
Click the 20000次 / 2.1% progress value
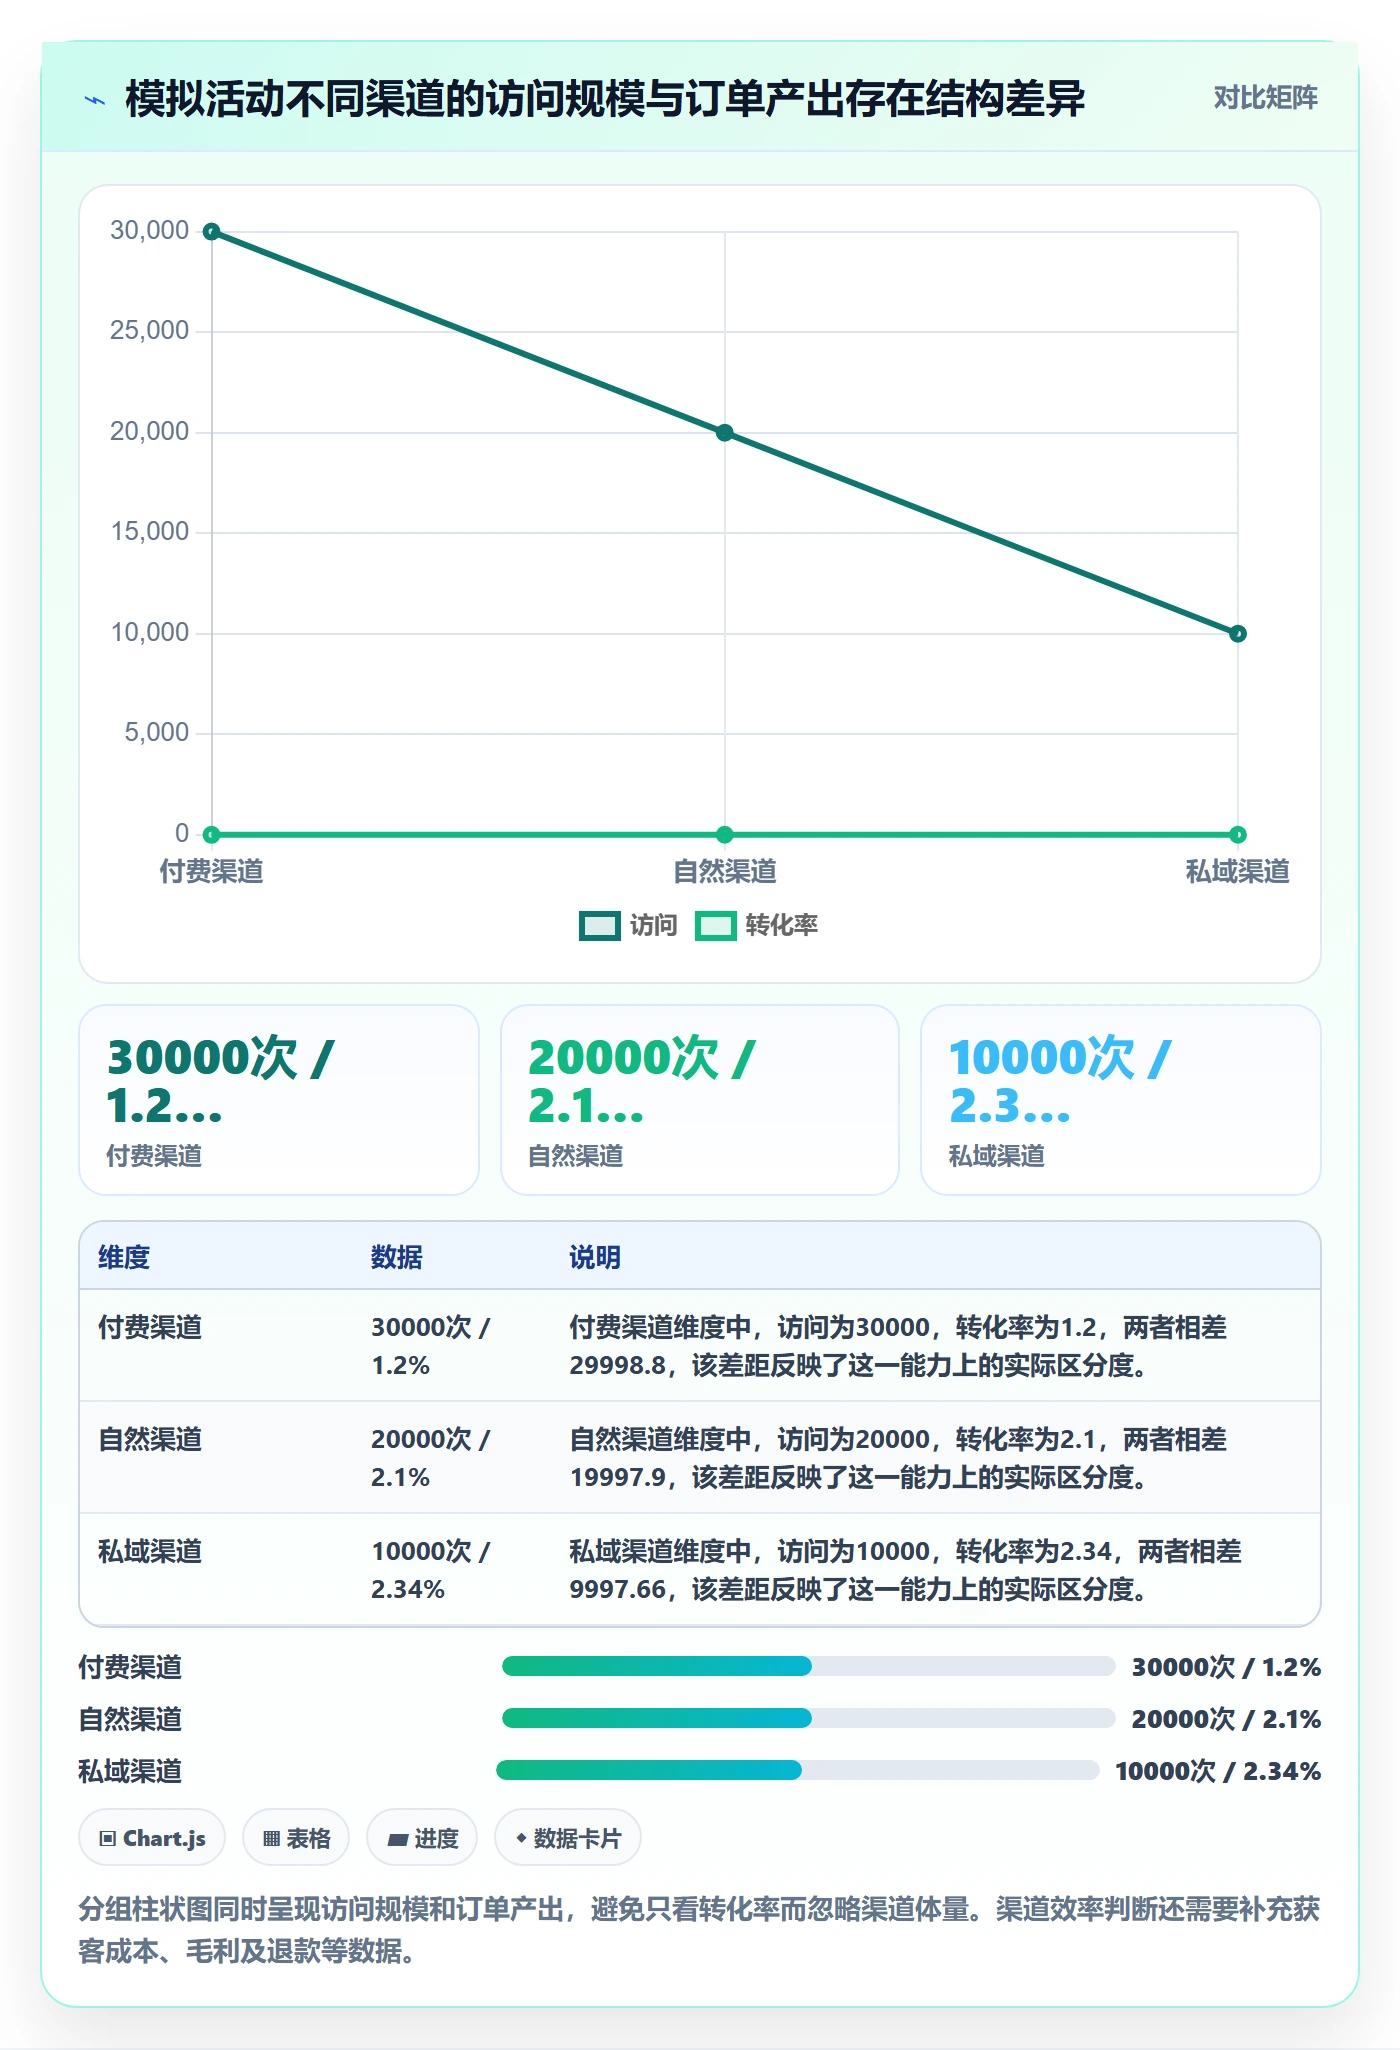[x=1226, y=1719]
